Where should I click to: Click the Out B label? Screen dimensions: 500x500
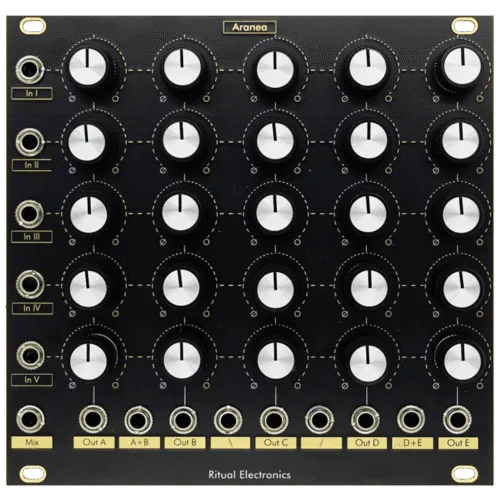point(185,443)
